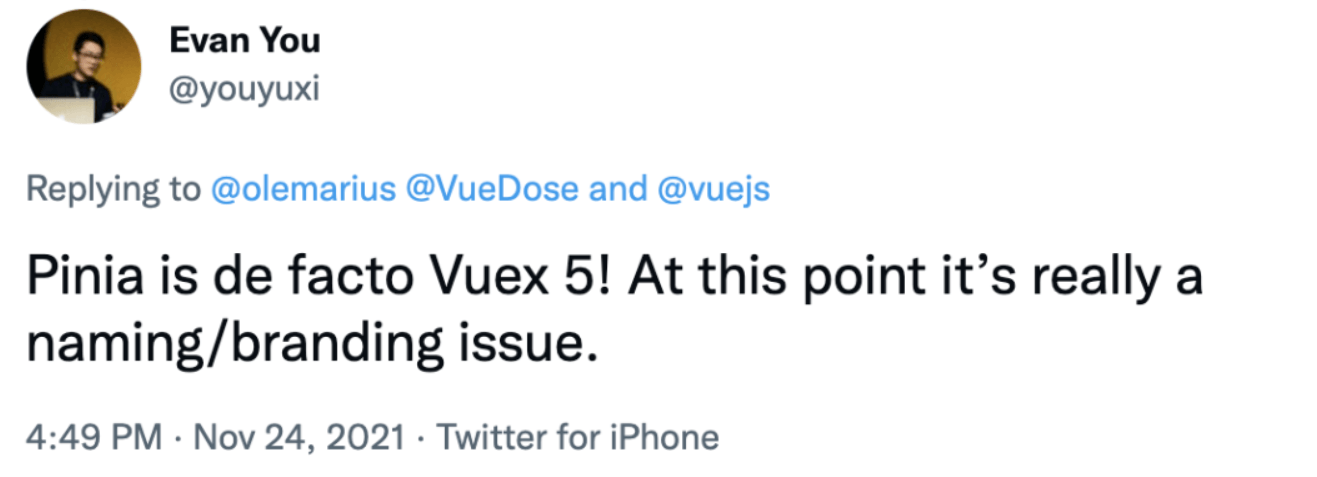Image resolution: width=1317 pixels, height=477 pixels.
Task: Visit the @olemarius mention link
Action: (x=304, y=189)
